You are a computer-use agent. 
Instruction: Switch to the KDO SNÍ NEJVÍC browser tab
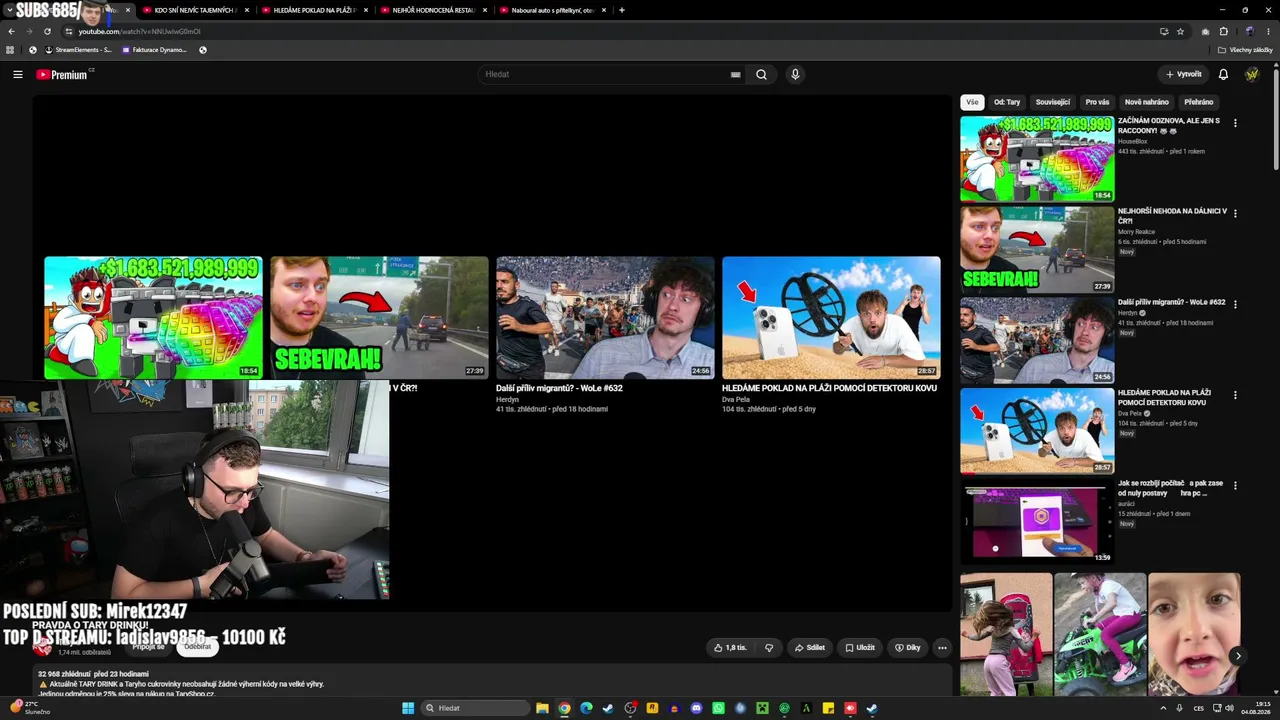195,10
